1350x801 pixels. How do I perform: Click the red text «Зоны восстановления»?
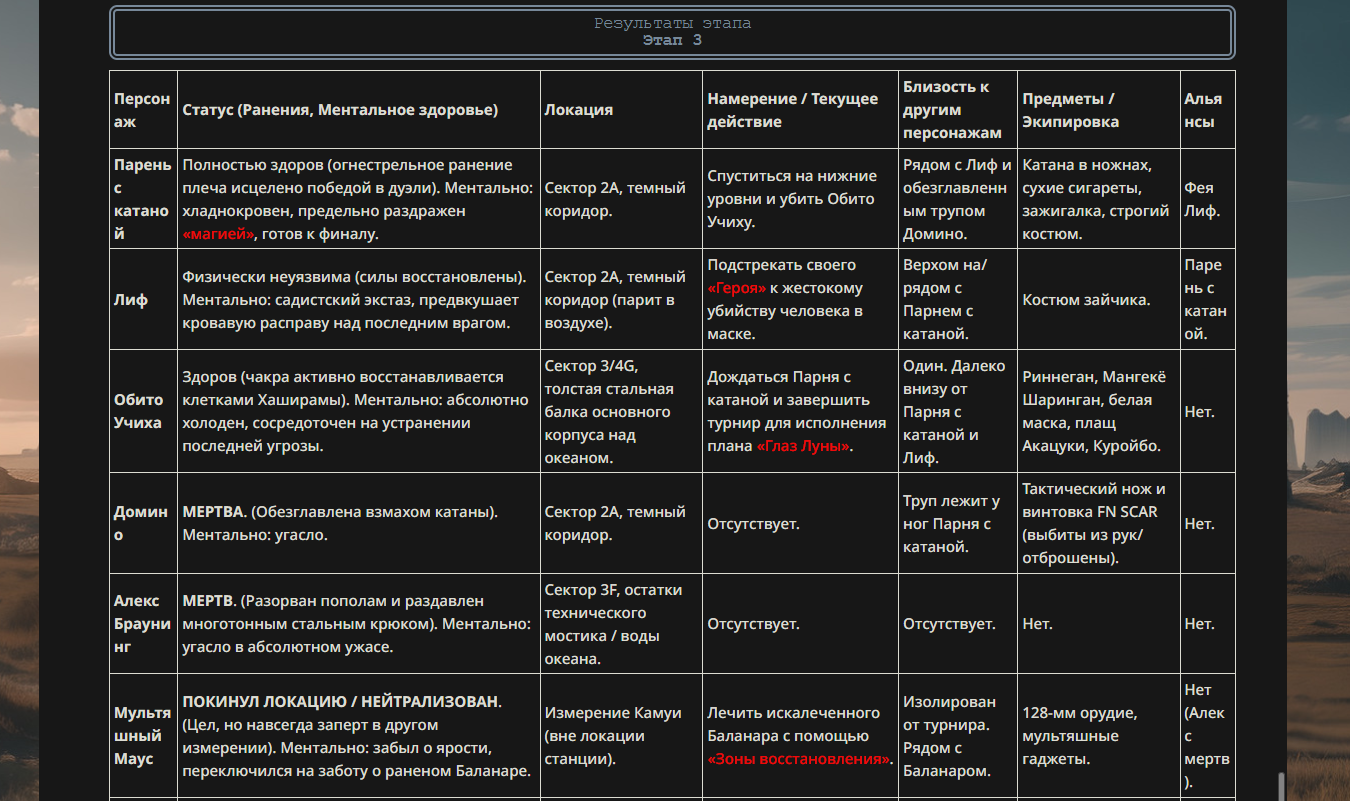click(799, 759)
